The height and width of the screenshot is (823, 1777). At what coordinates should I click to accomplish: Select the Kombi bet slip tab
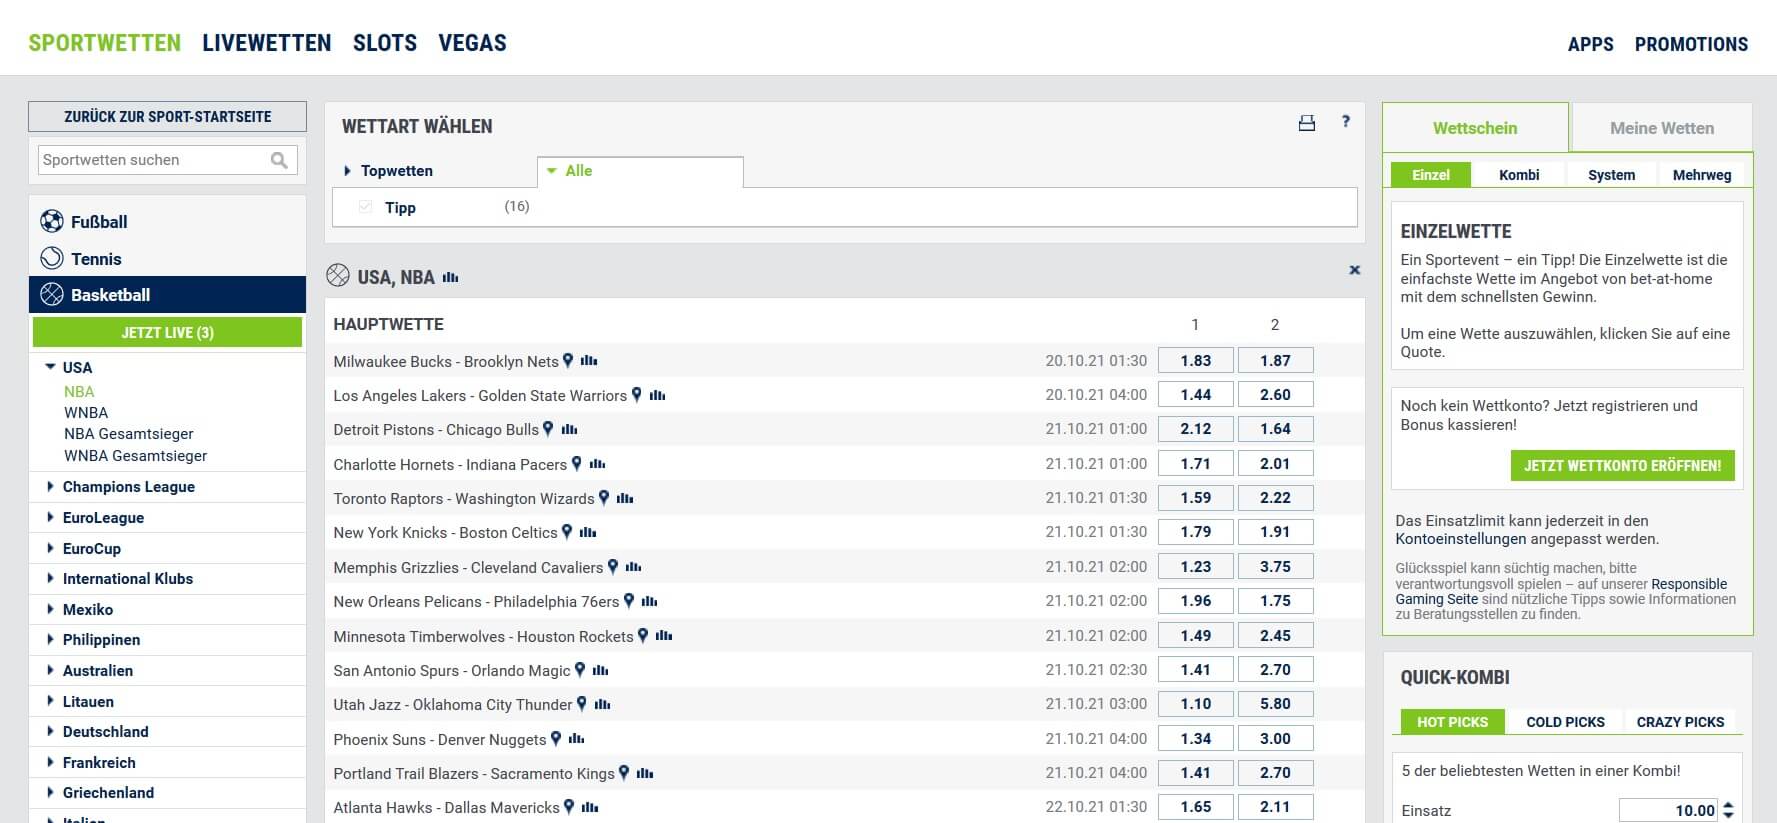(x=1519, y=175)
